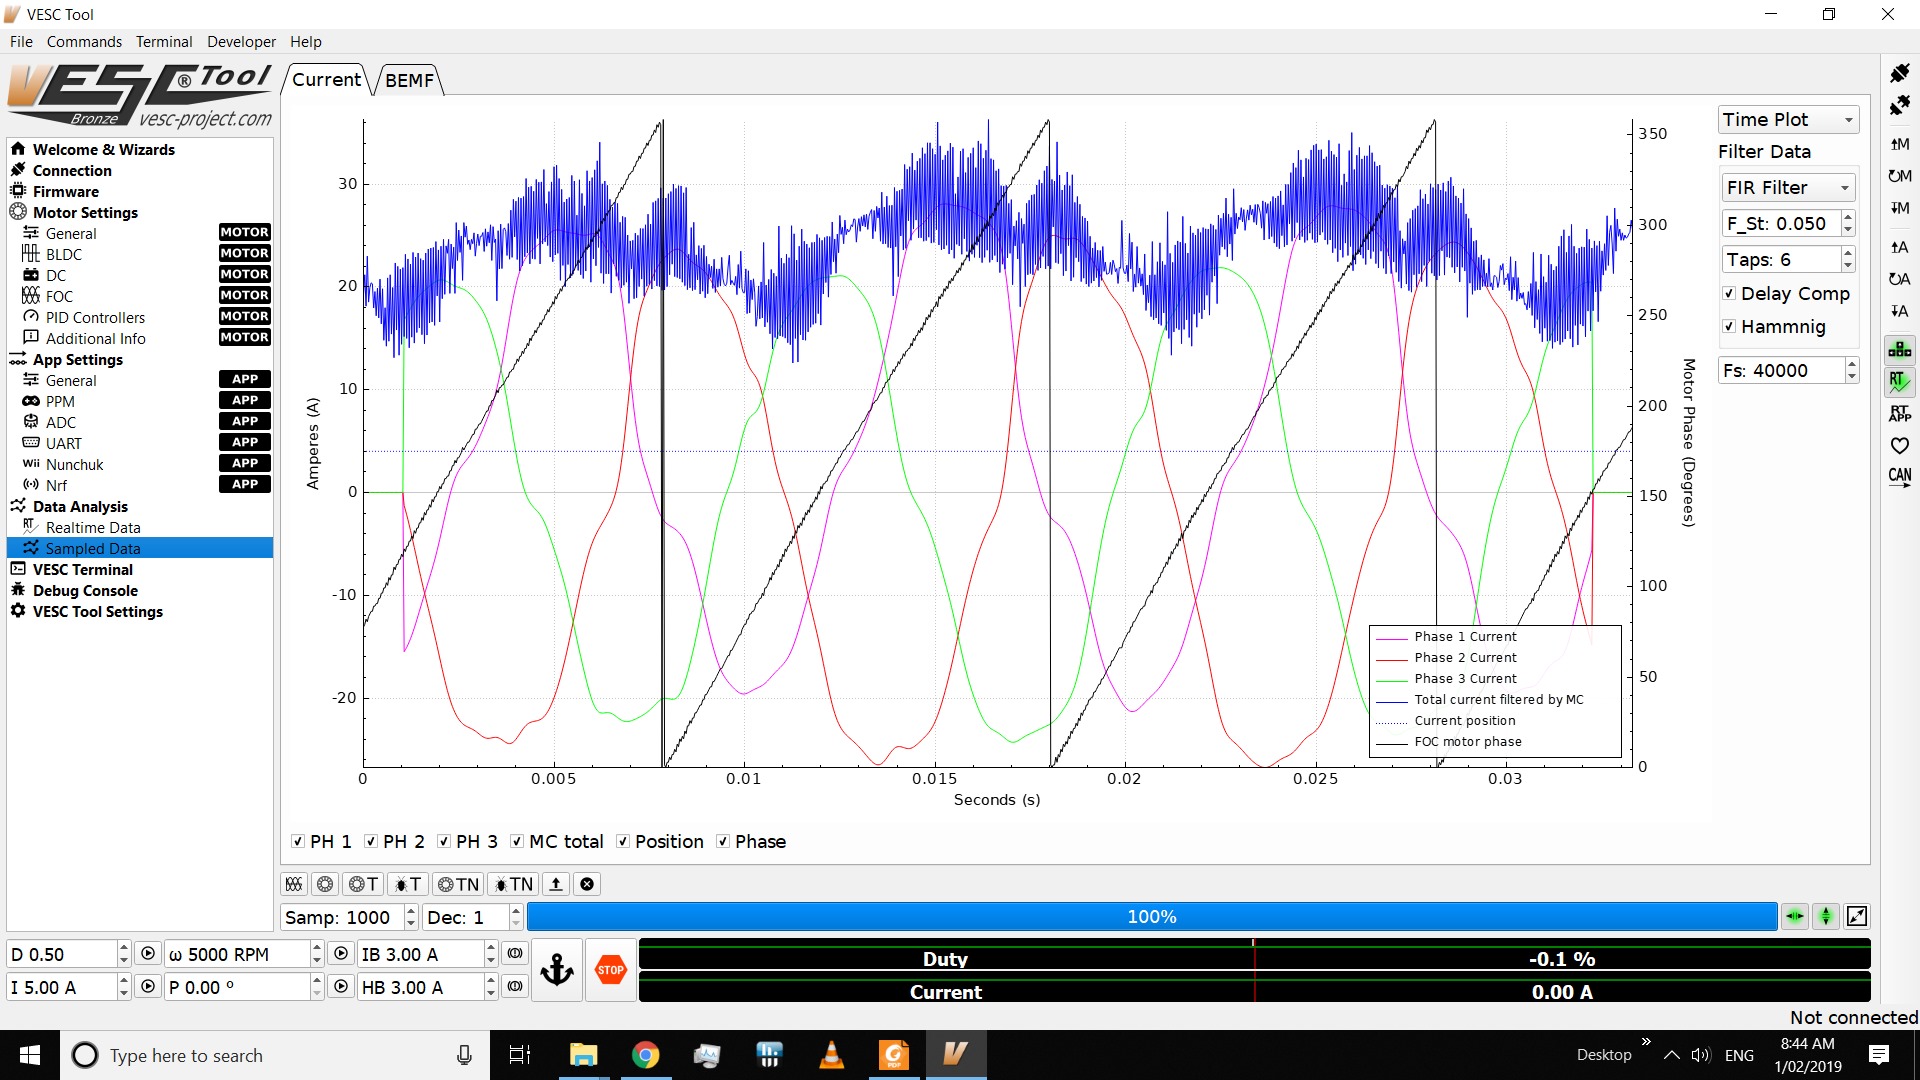Toggle RT realtime data streaming icon
Image resolution: width=1920 pixels, height=1080 pixels.
pos(1900,381)
